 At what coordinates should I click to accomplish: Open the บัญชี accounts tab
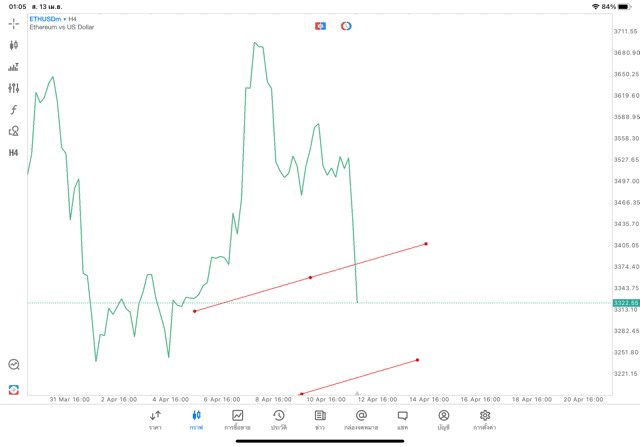point(443,420)
